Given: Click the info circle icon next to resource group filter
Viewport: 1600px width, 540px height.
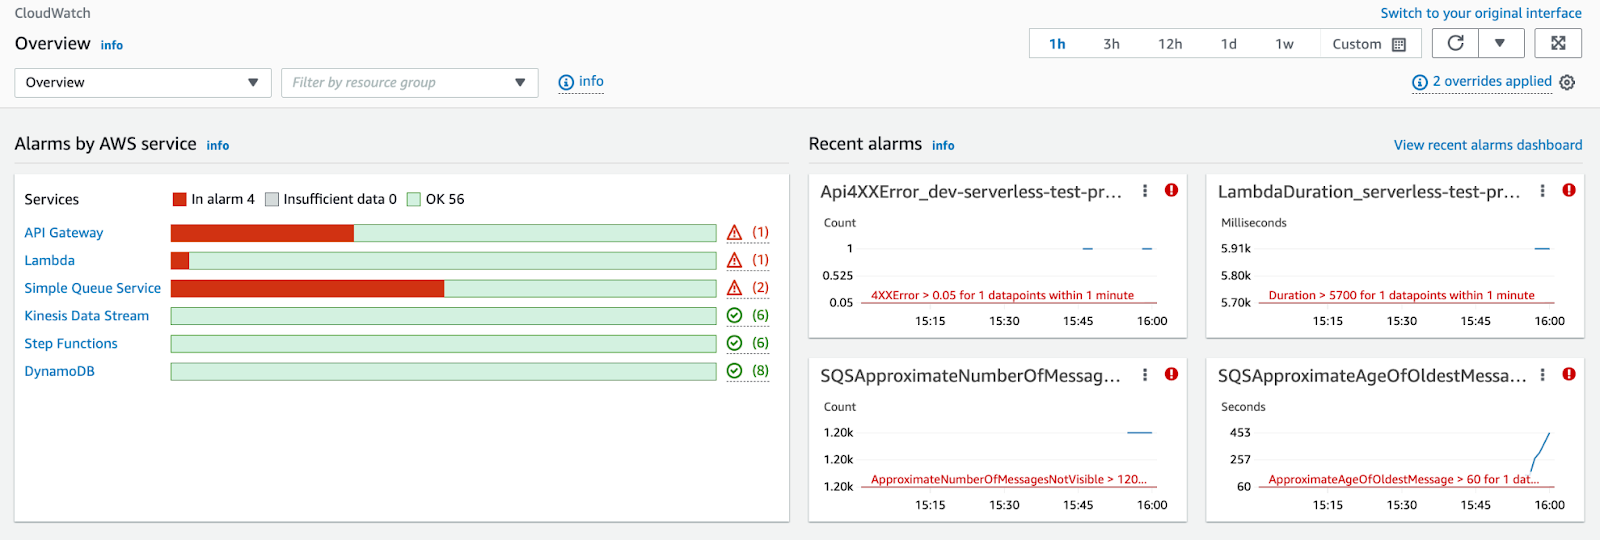Looking at the screenshot, I should (566, 82).
